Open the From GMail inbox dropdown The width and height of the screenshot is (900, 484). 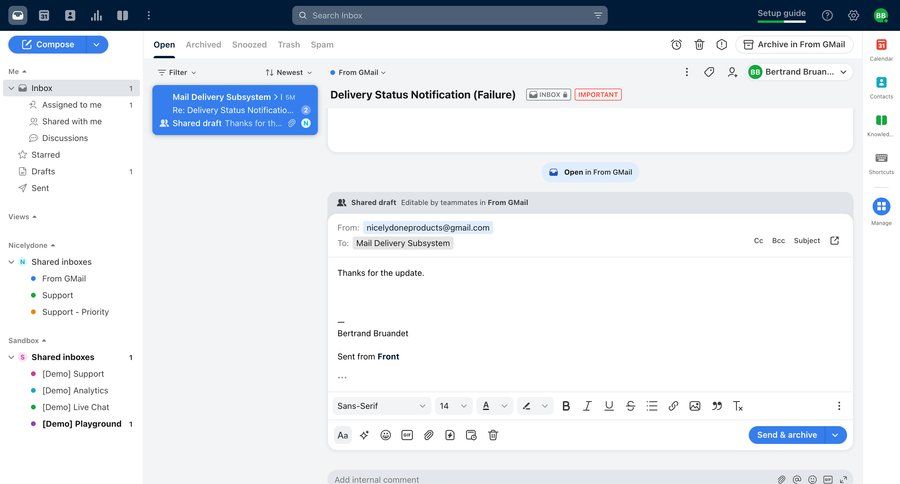358,72
